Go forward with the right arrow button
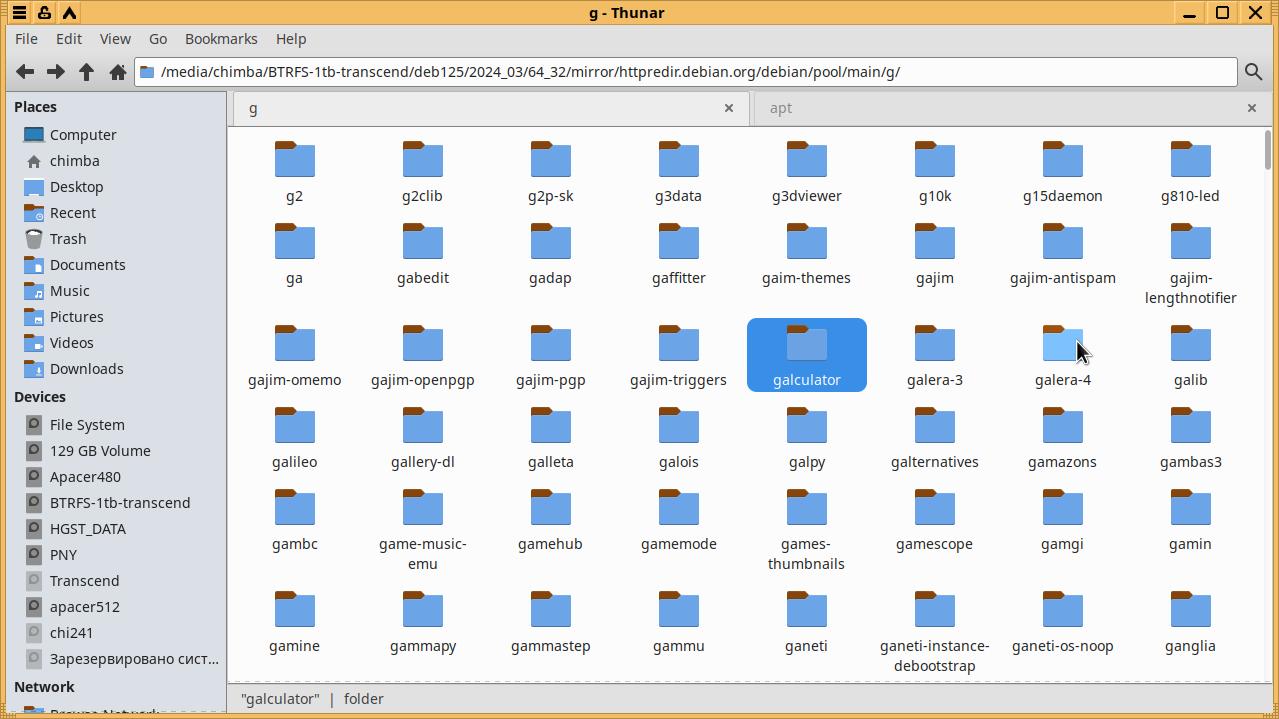Image resolution: width=1279 pixels, height=719 pixels. [56, 72]
